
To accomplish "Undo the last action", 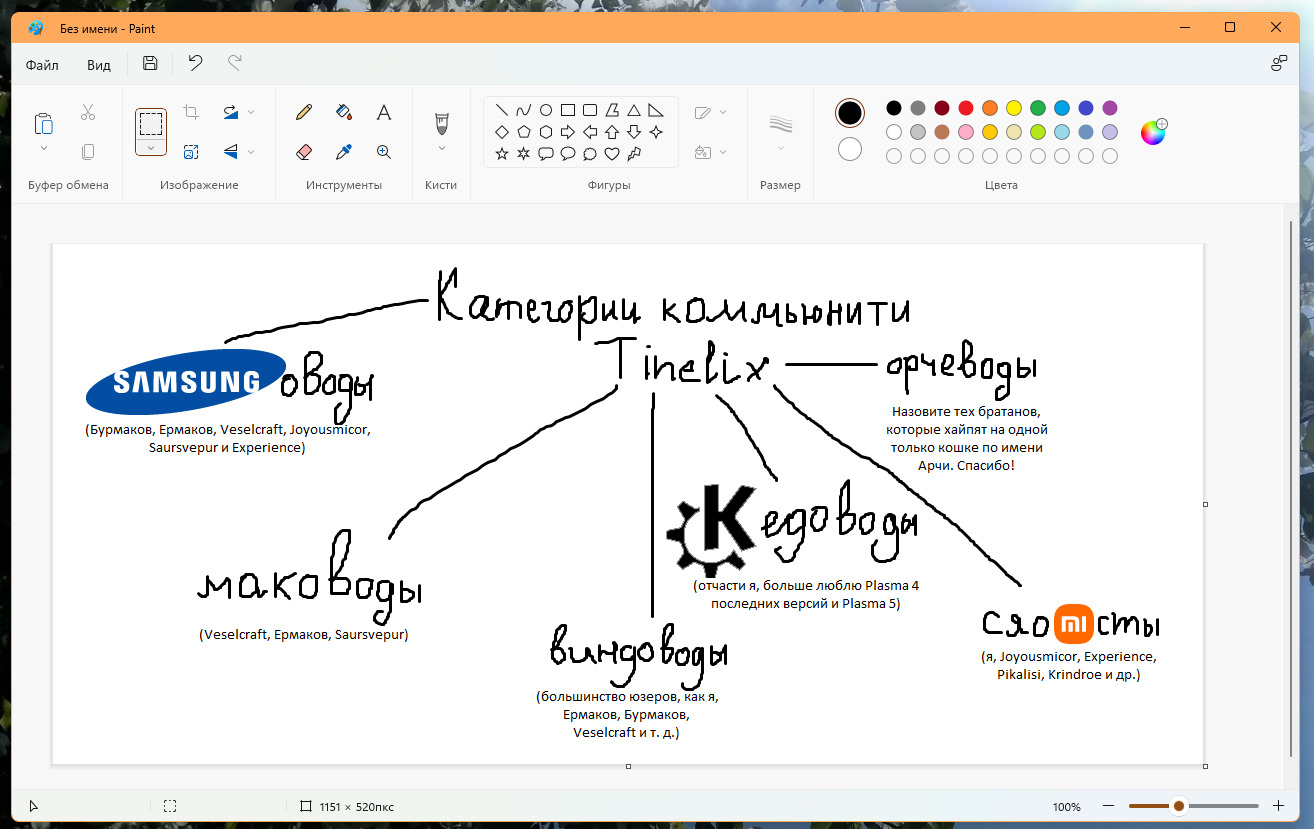I will (195, 64).
